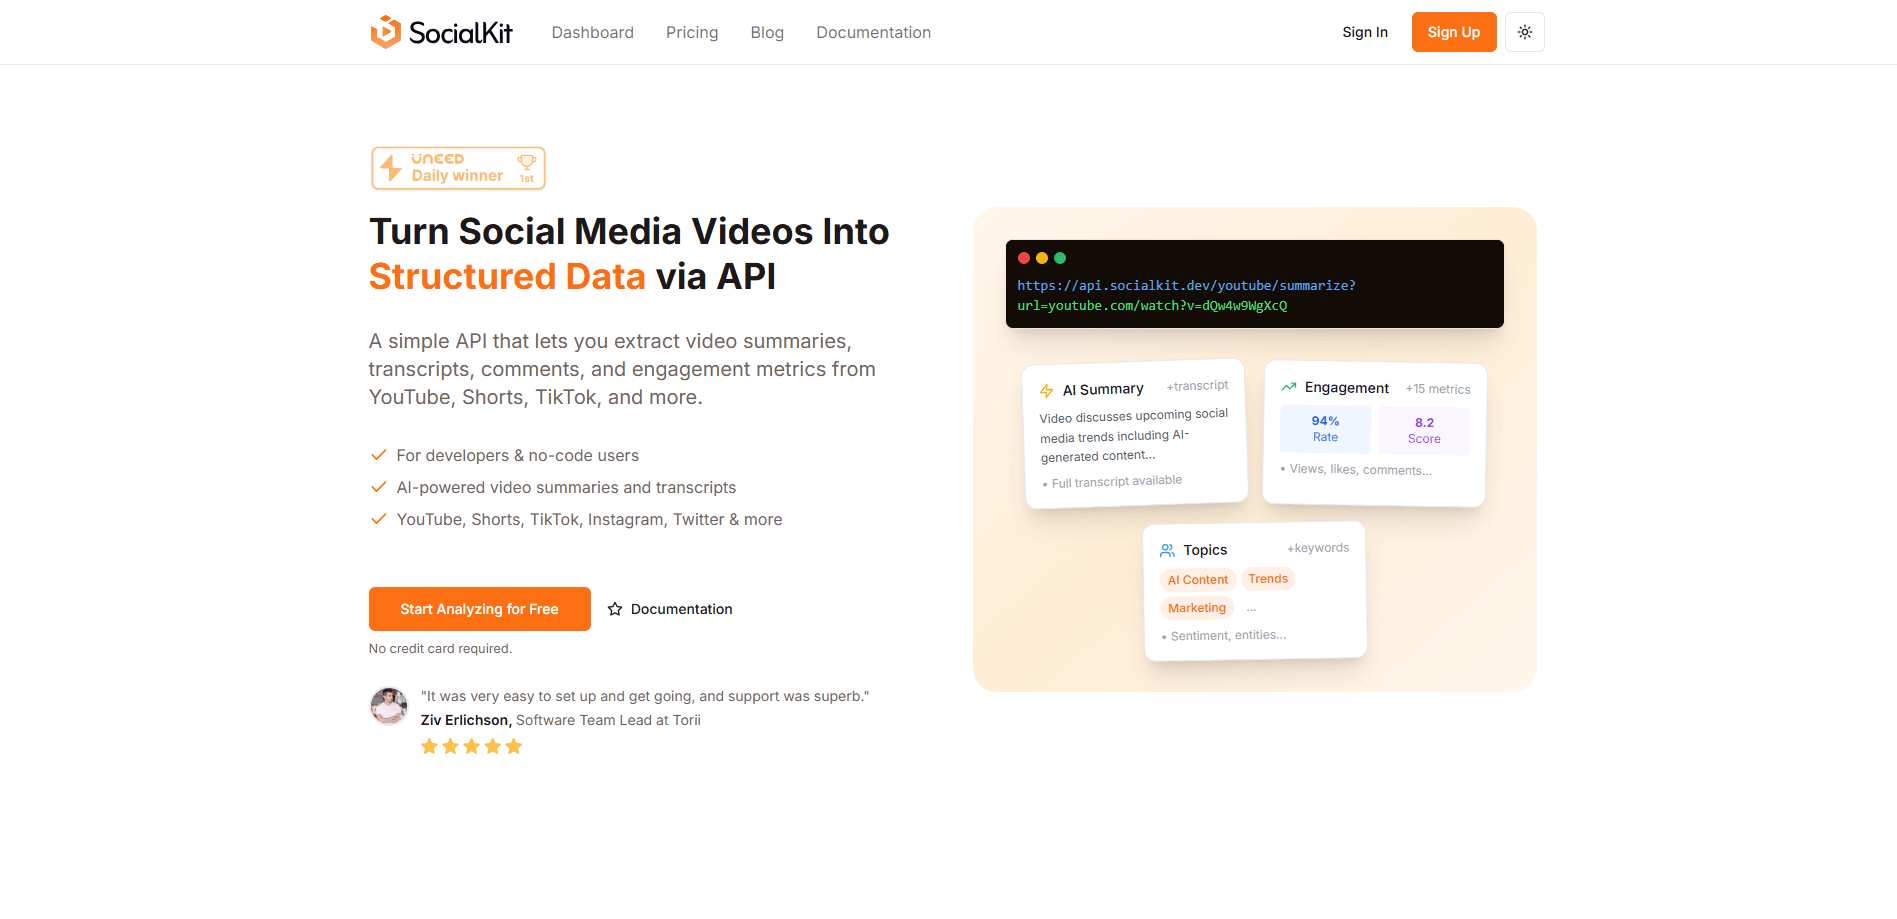Click the orange Sign Up button
This screenshot has width=1897, height=919.
point(1453,32)
